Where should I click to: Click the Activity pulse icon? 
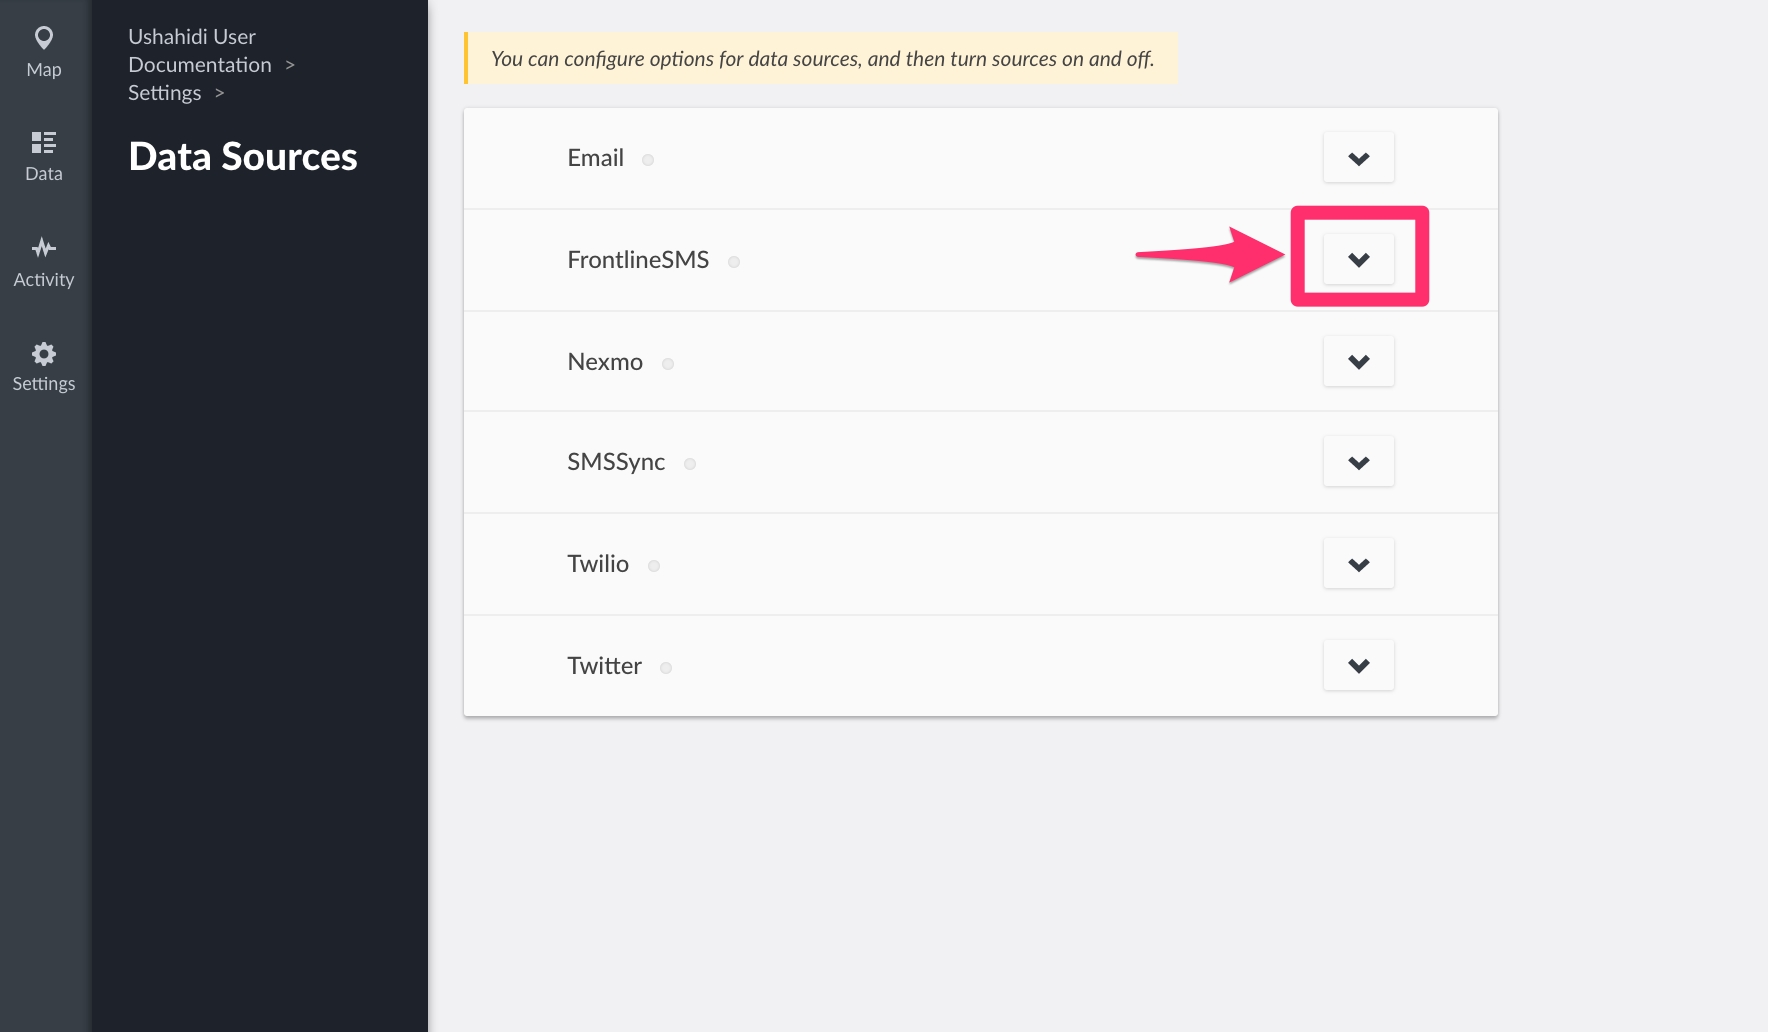[x=44, y=247]
